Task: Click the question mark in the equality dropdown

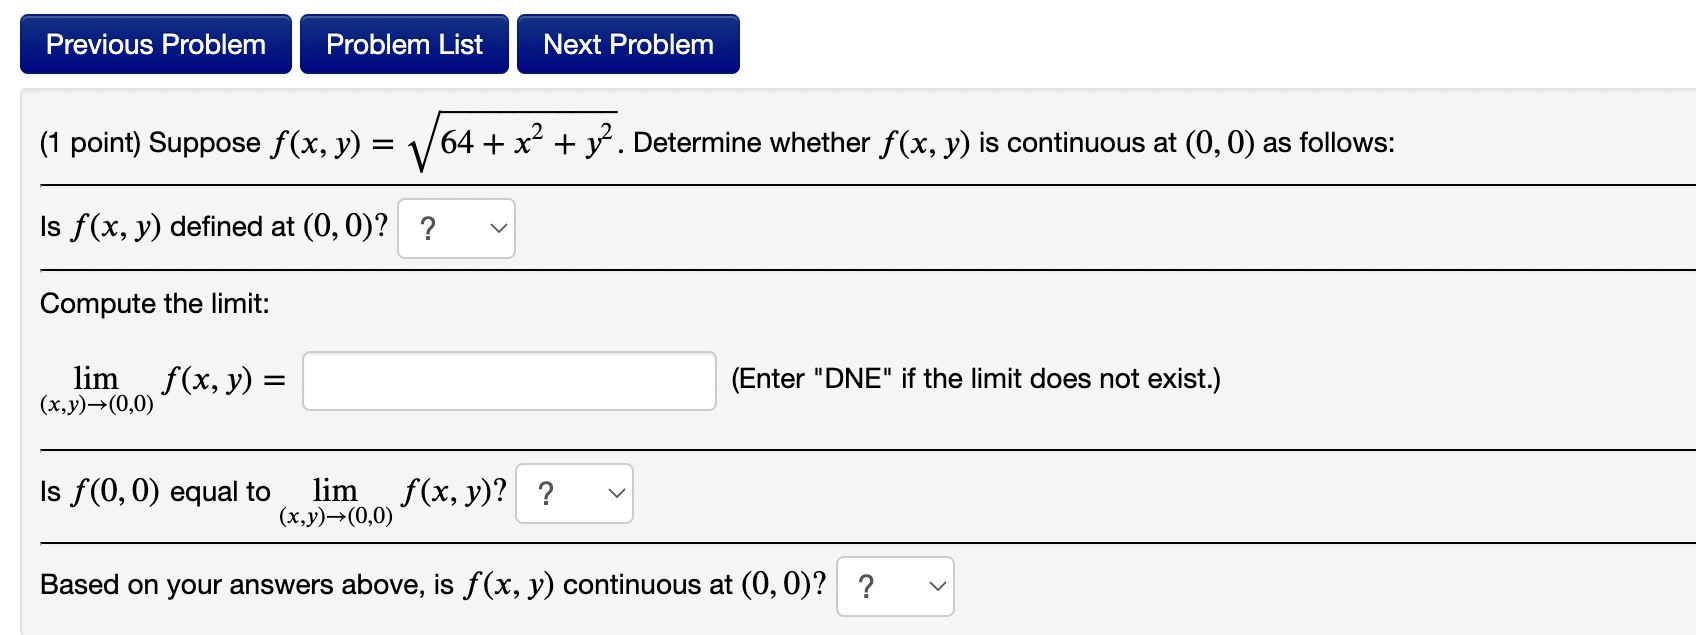Action: coord(546,493)
